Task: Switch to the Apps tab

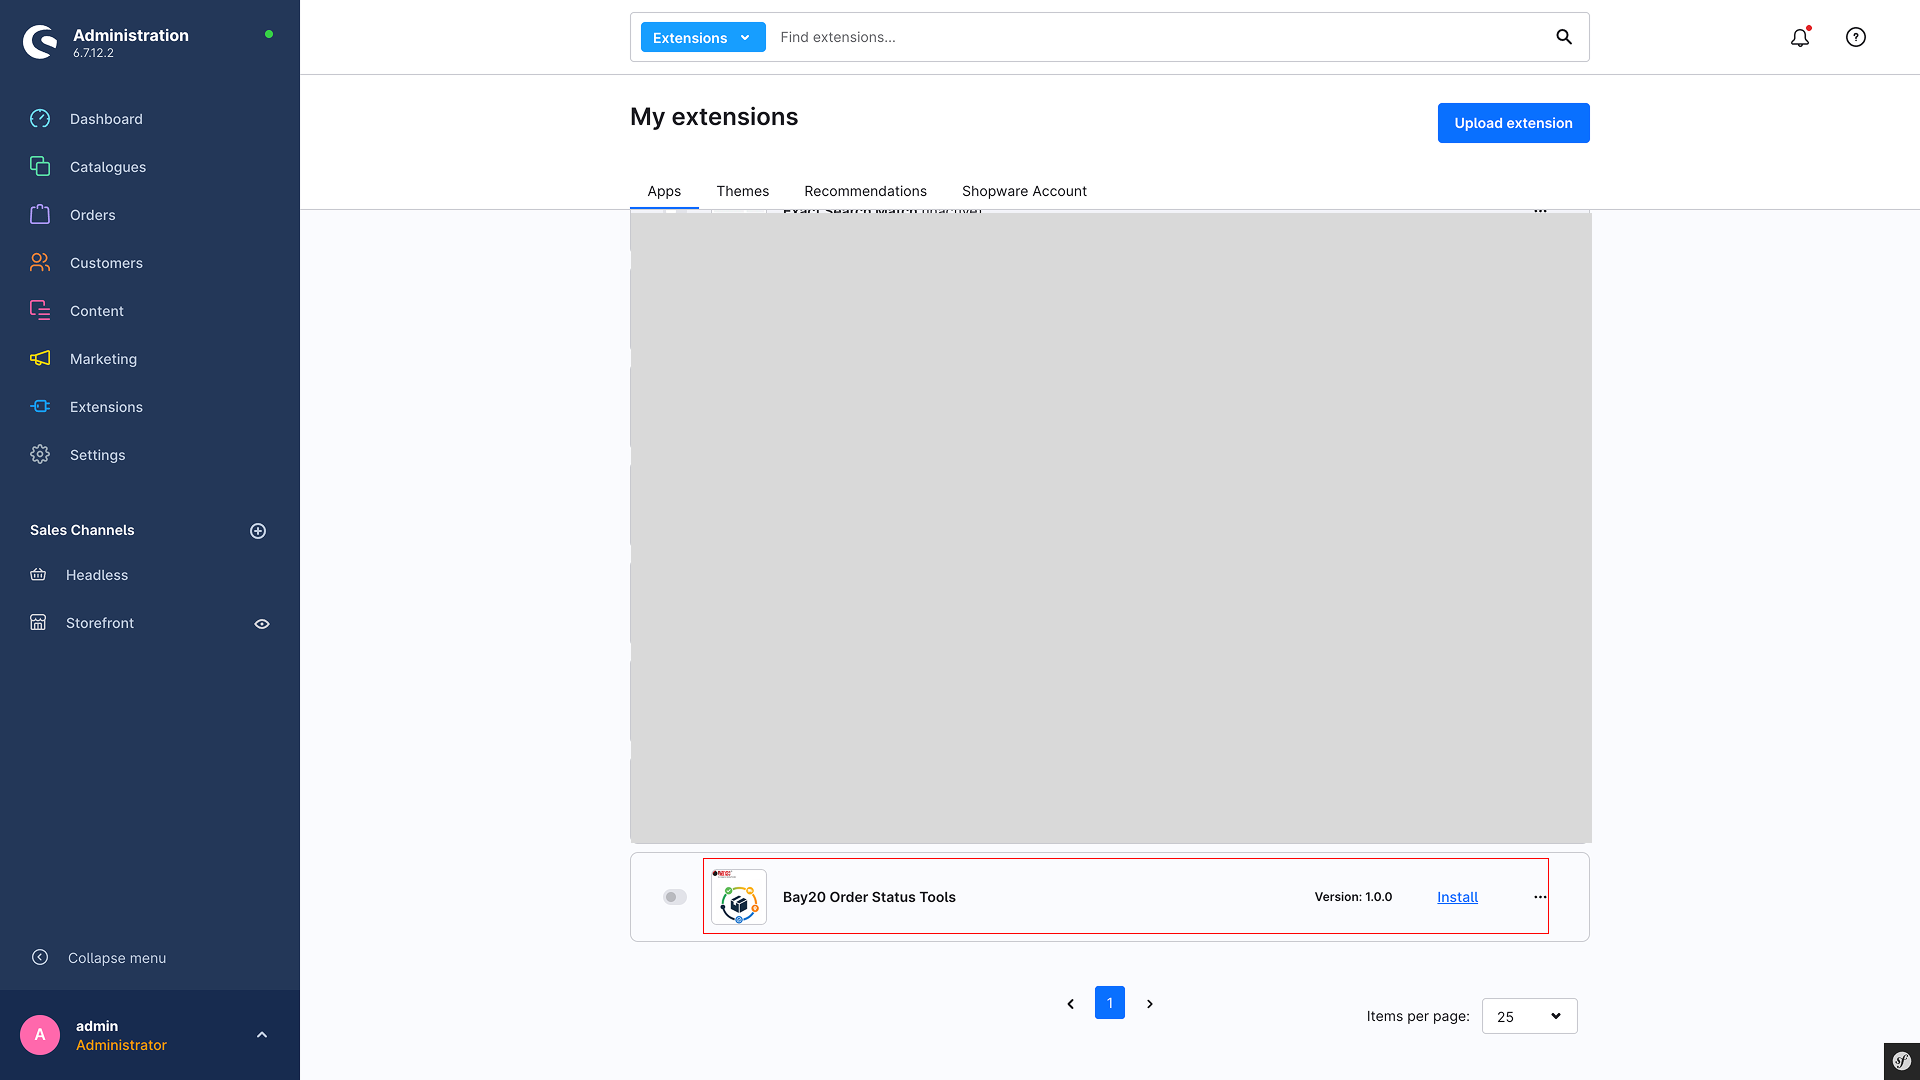Action: [664, 191]
